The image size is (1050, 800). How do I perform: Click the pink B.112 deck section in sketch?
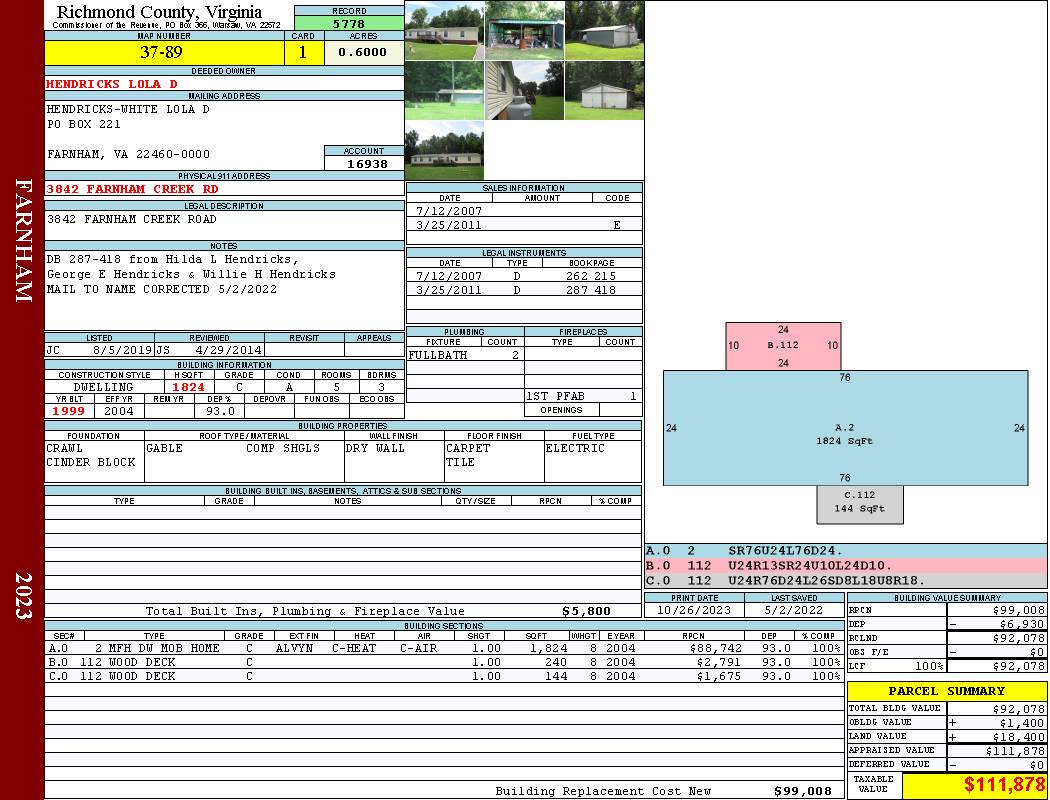click(x=783, y=346)
